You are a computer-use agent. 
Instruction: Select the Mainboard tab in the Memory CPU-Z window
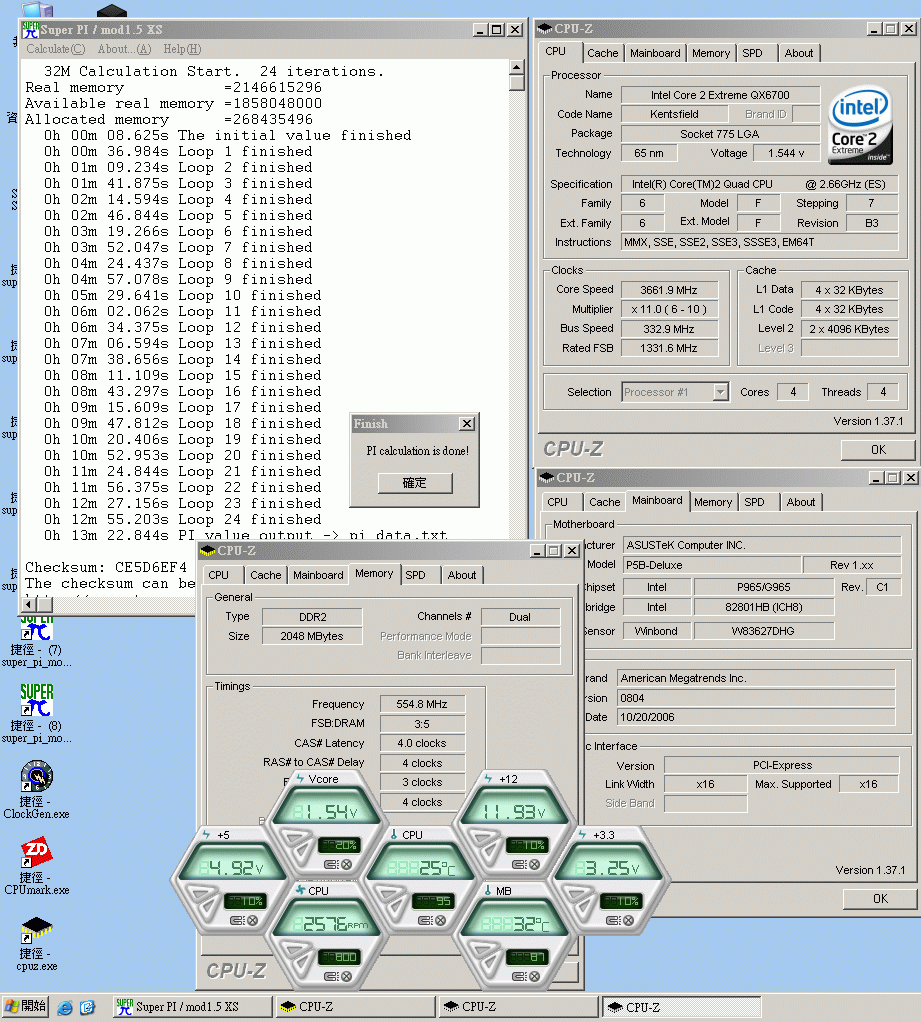click(x=318, y=575)
